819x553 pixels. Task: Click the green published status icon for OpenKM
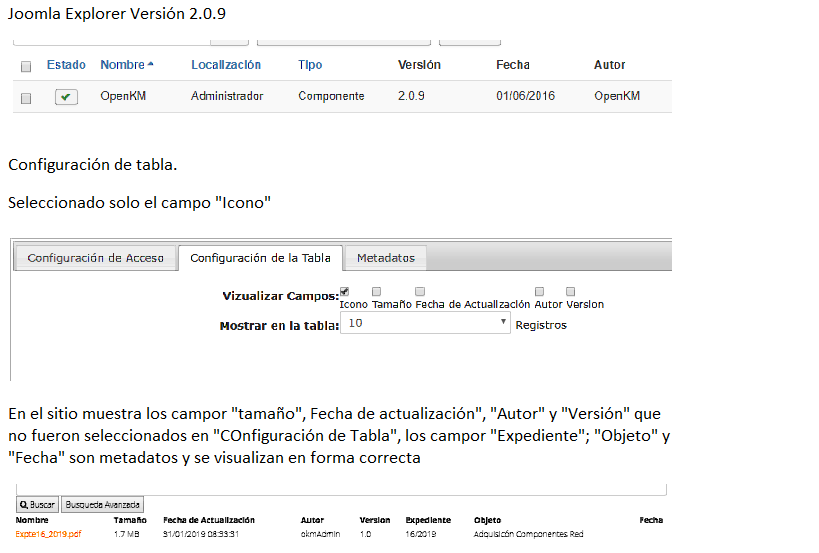[66, 97]
